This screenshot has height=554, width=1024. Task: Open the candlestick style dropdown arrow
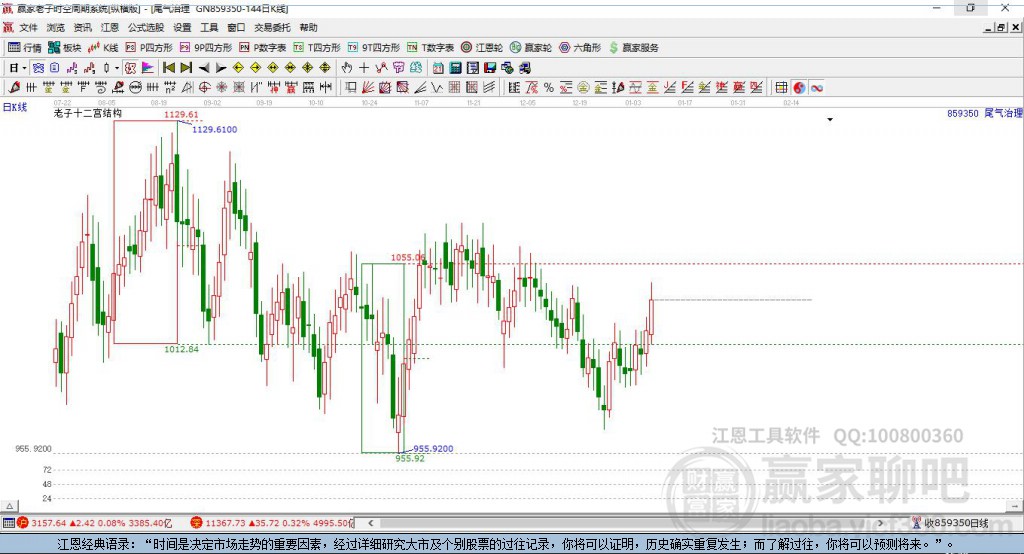117,68
